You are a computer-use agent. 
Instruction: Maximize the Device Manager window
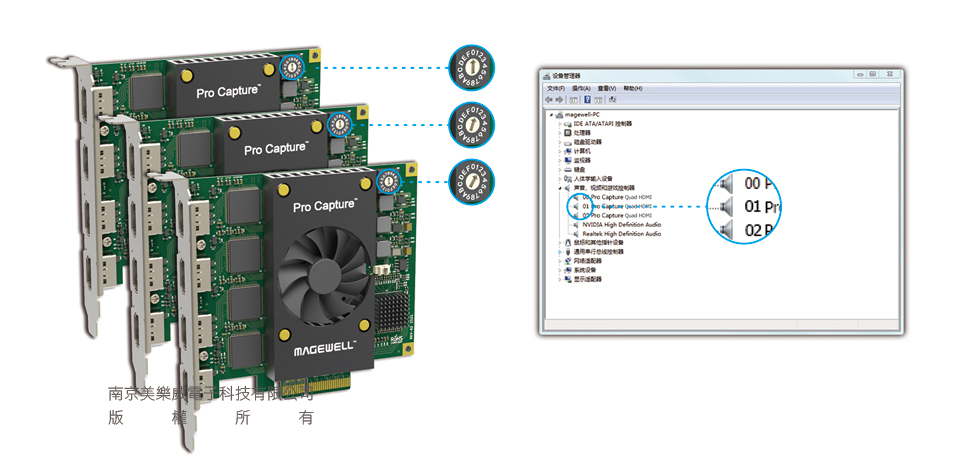872,74
